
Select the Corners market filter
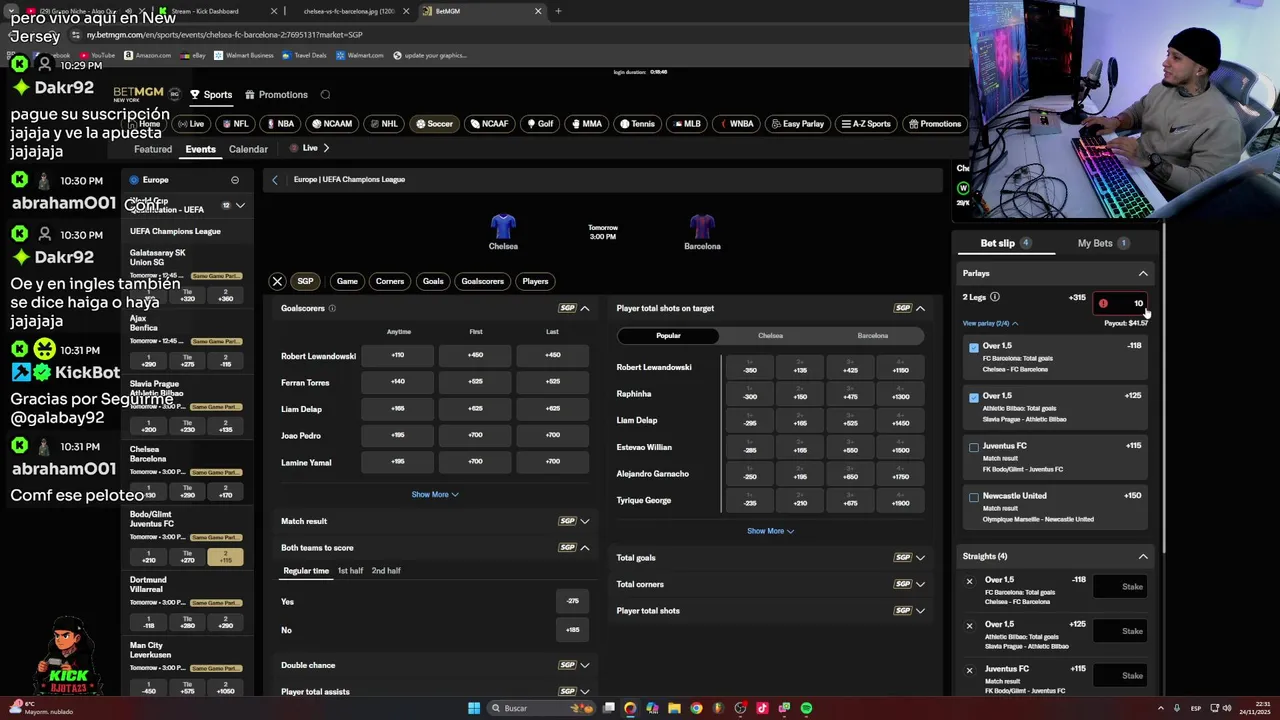point(390,281)
